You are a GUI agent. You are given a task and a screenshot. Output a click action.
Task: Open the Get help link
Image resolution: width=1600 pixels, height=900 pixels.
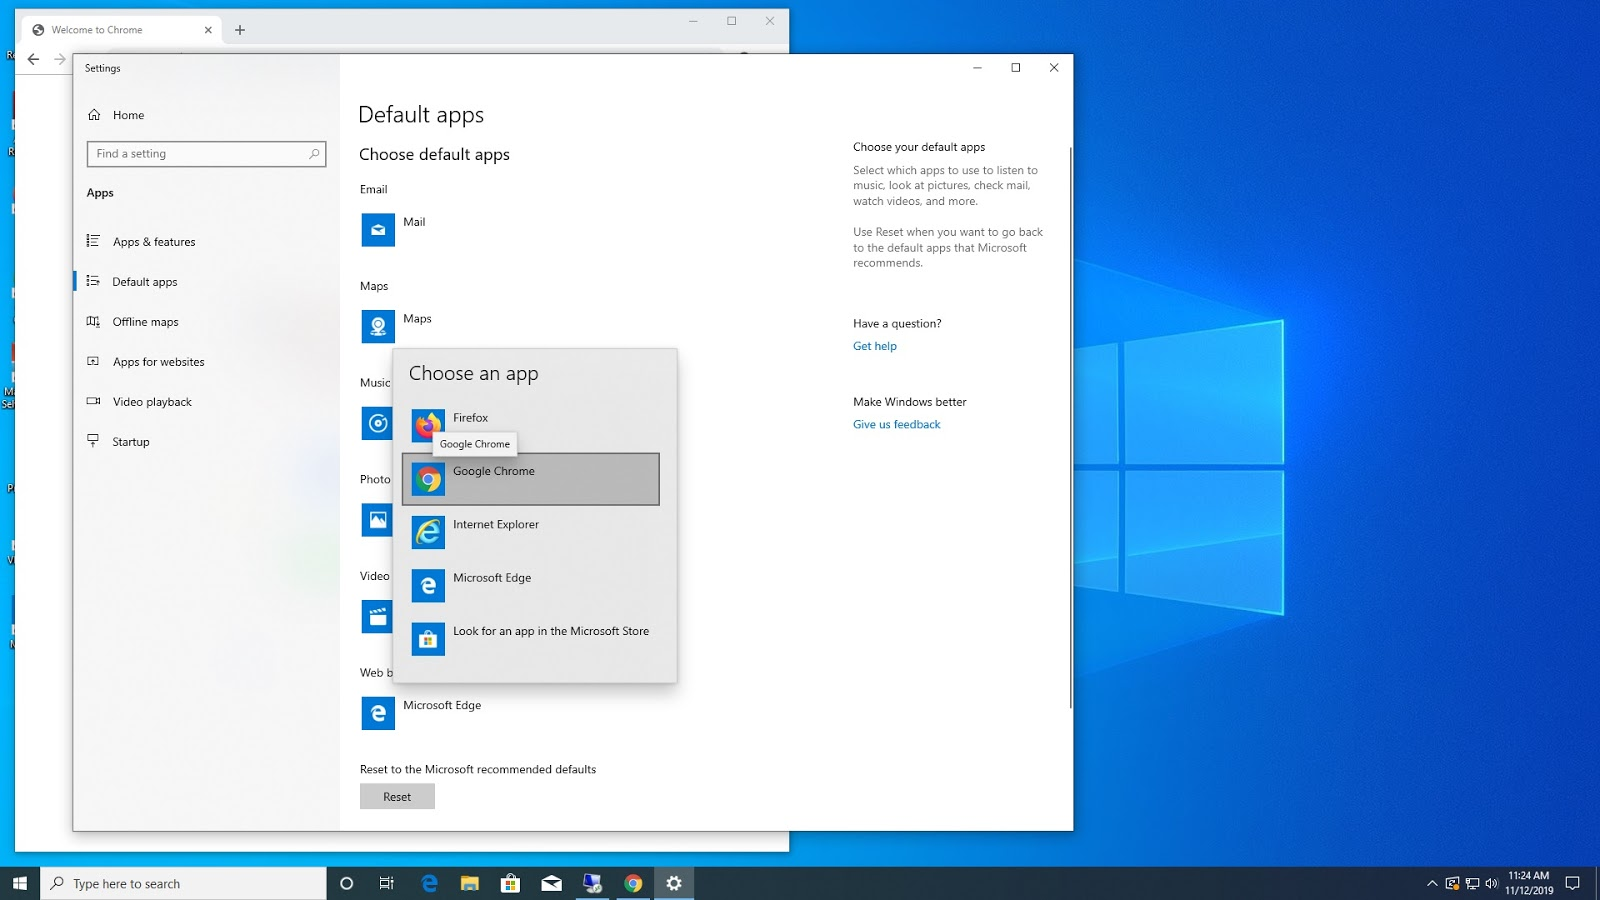[x=875, y=346]
